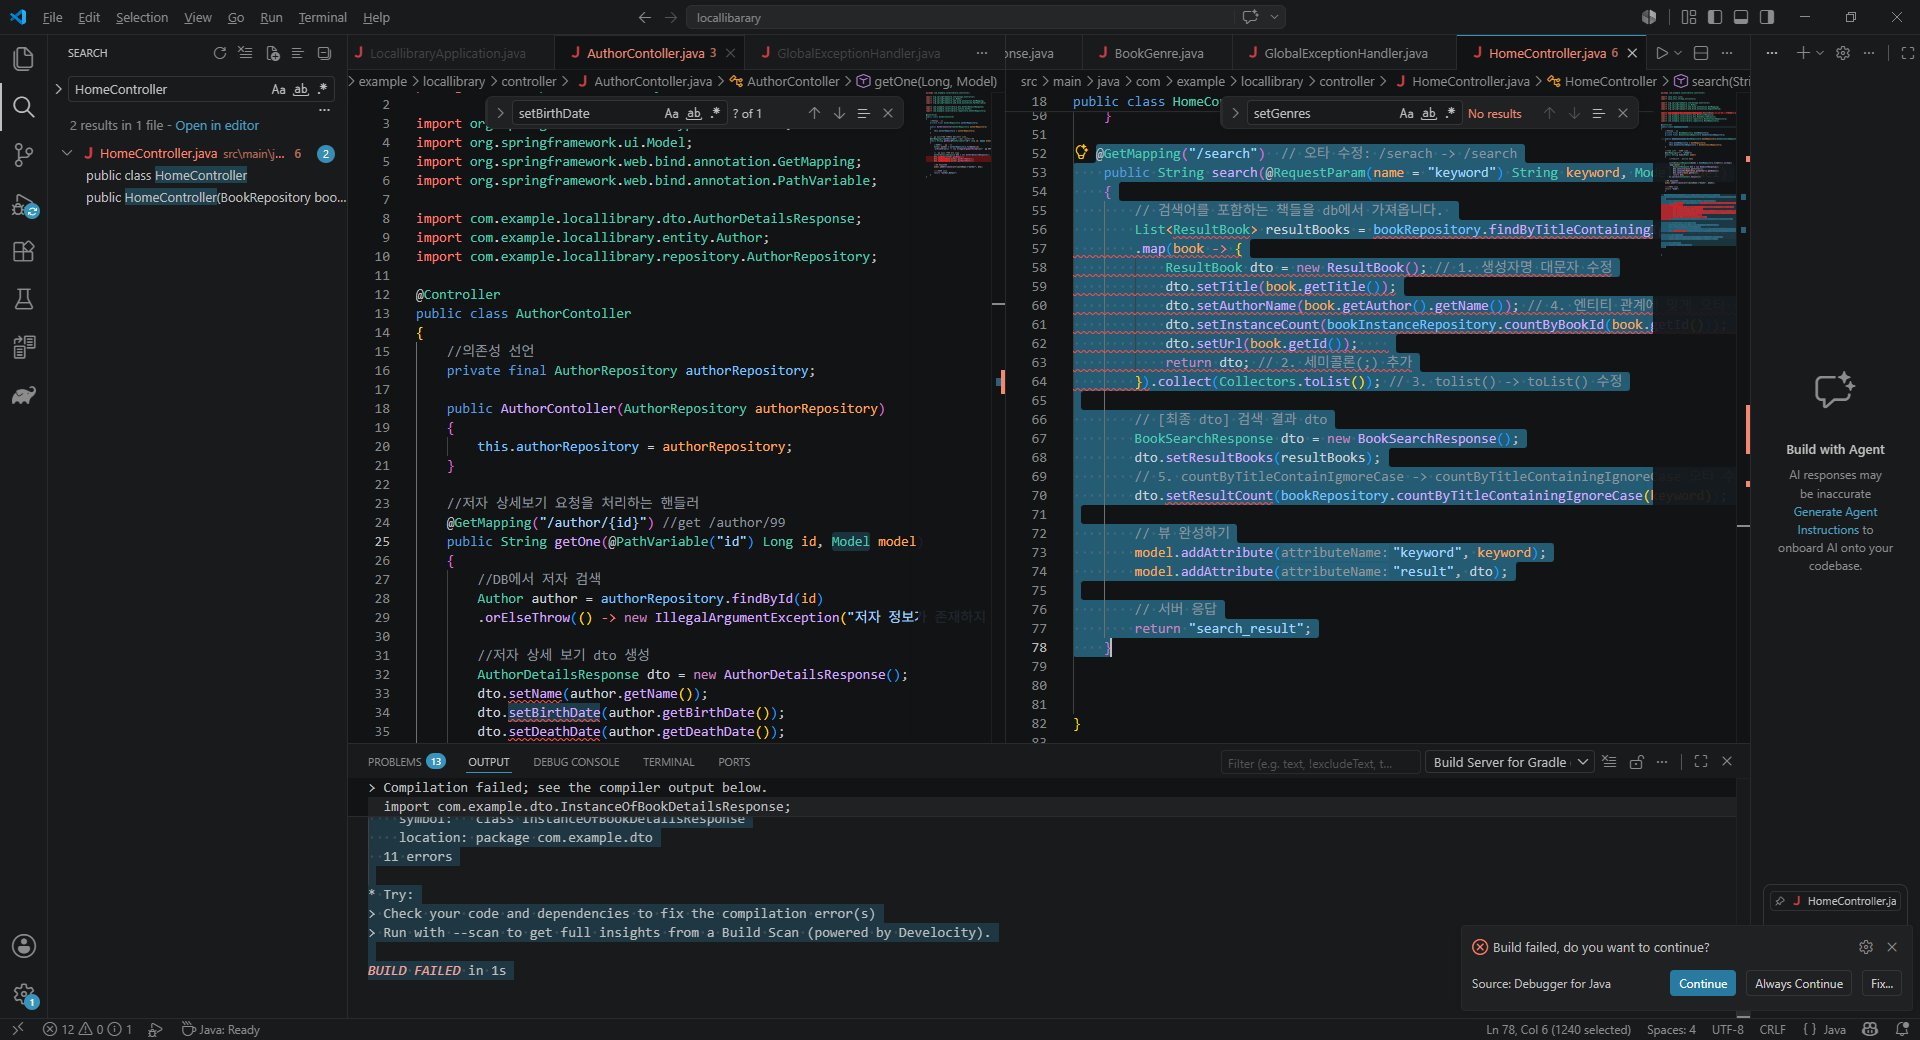
Task: Open the Extensions view
Action: 24,252
